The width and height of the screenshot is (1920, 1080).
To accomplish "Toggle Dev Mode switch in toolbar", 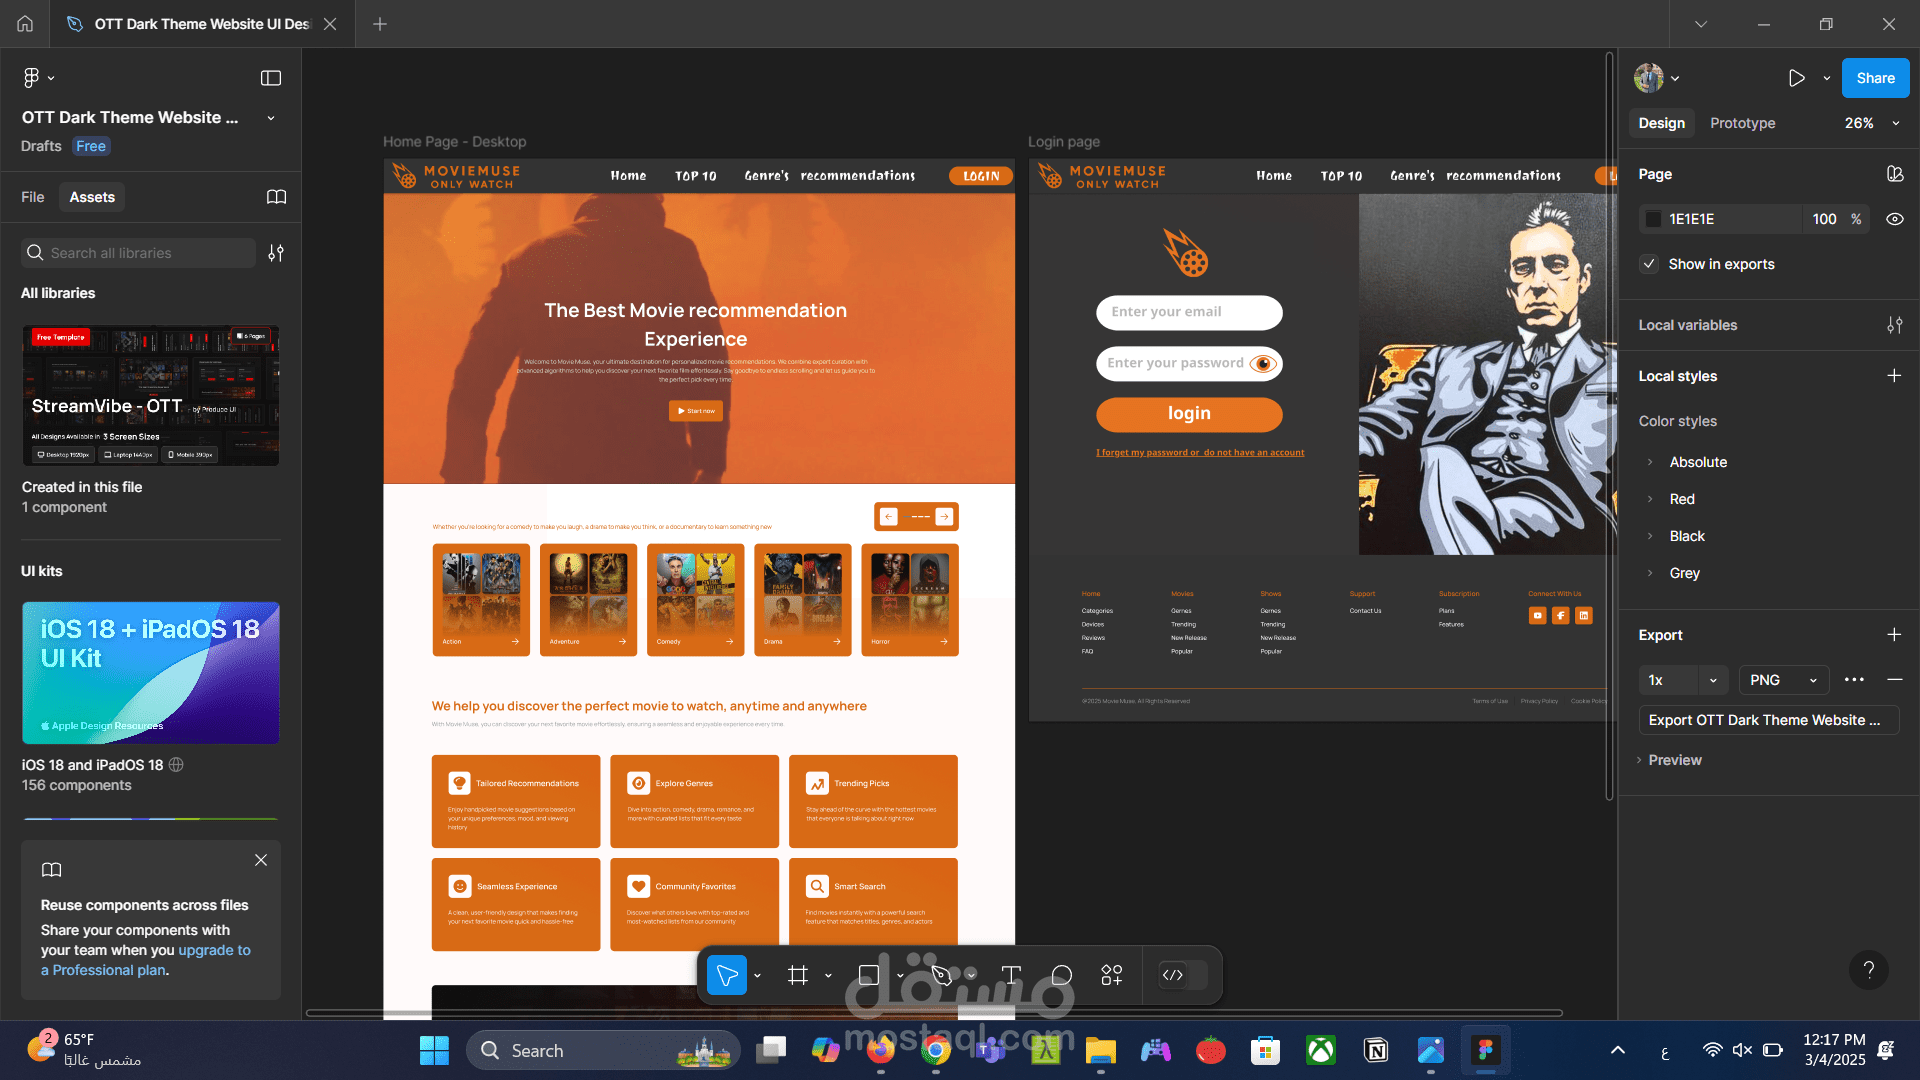I will (1182, 975).
